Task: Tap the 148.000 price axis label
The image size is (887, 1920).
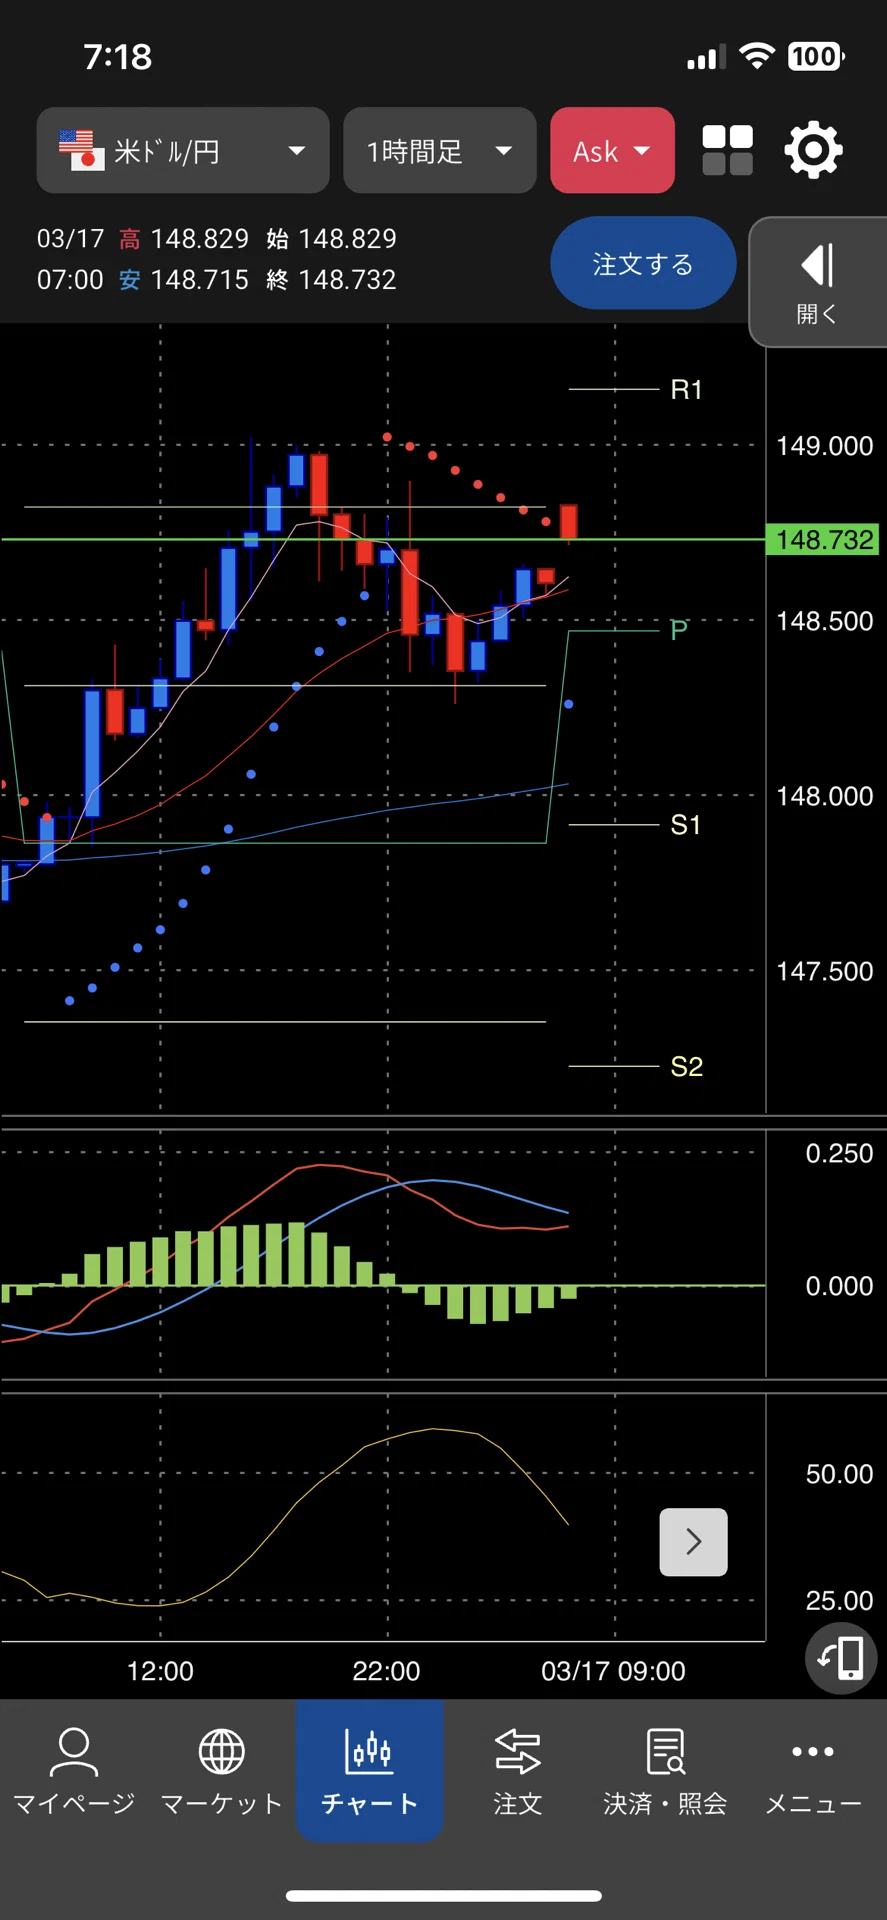Action: (x=825, y=796)
